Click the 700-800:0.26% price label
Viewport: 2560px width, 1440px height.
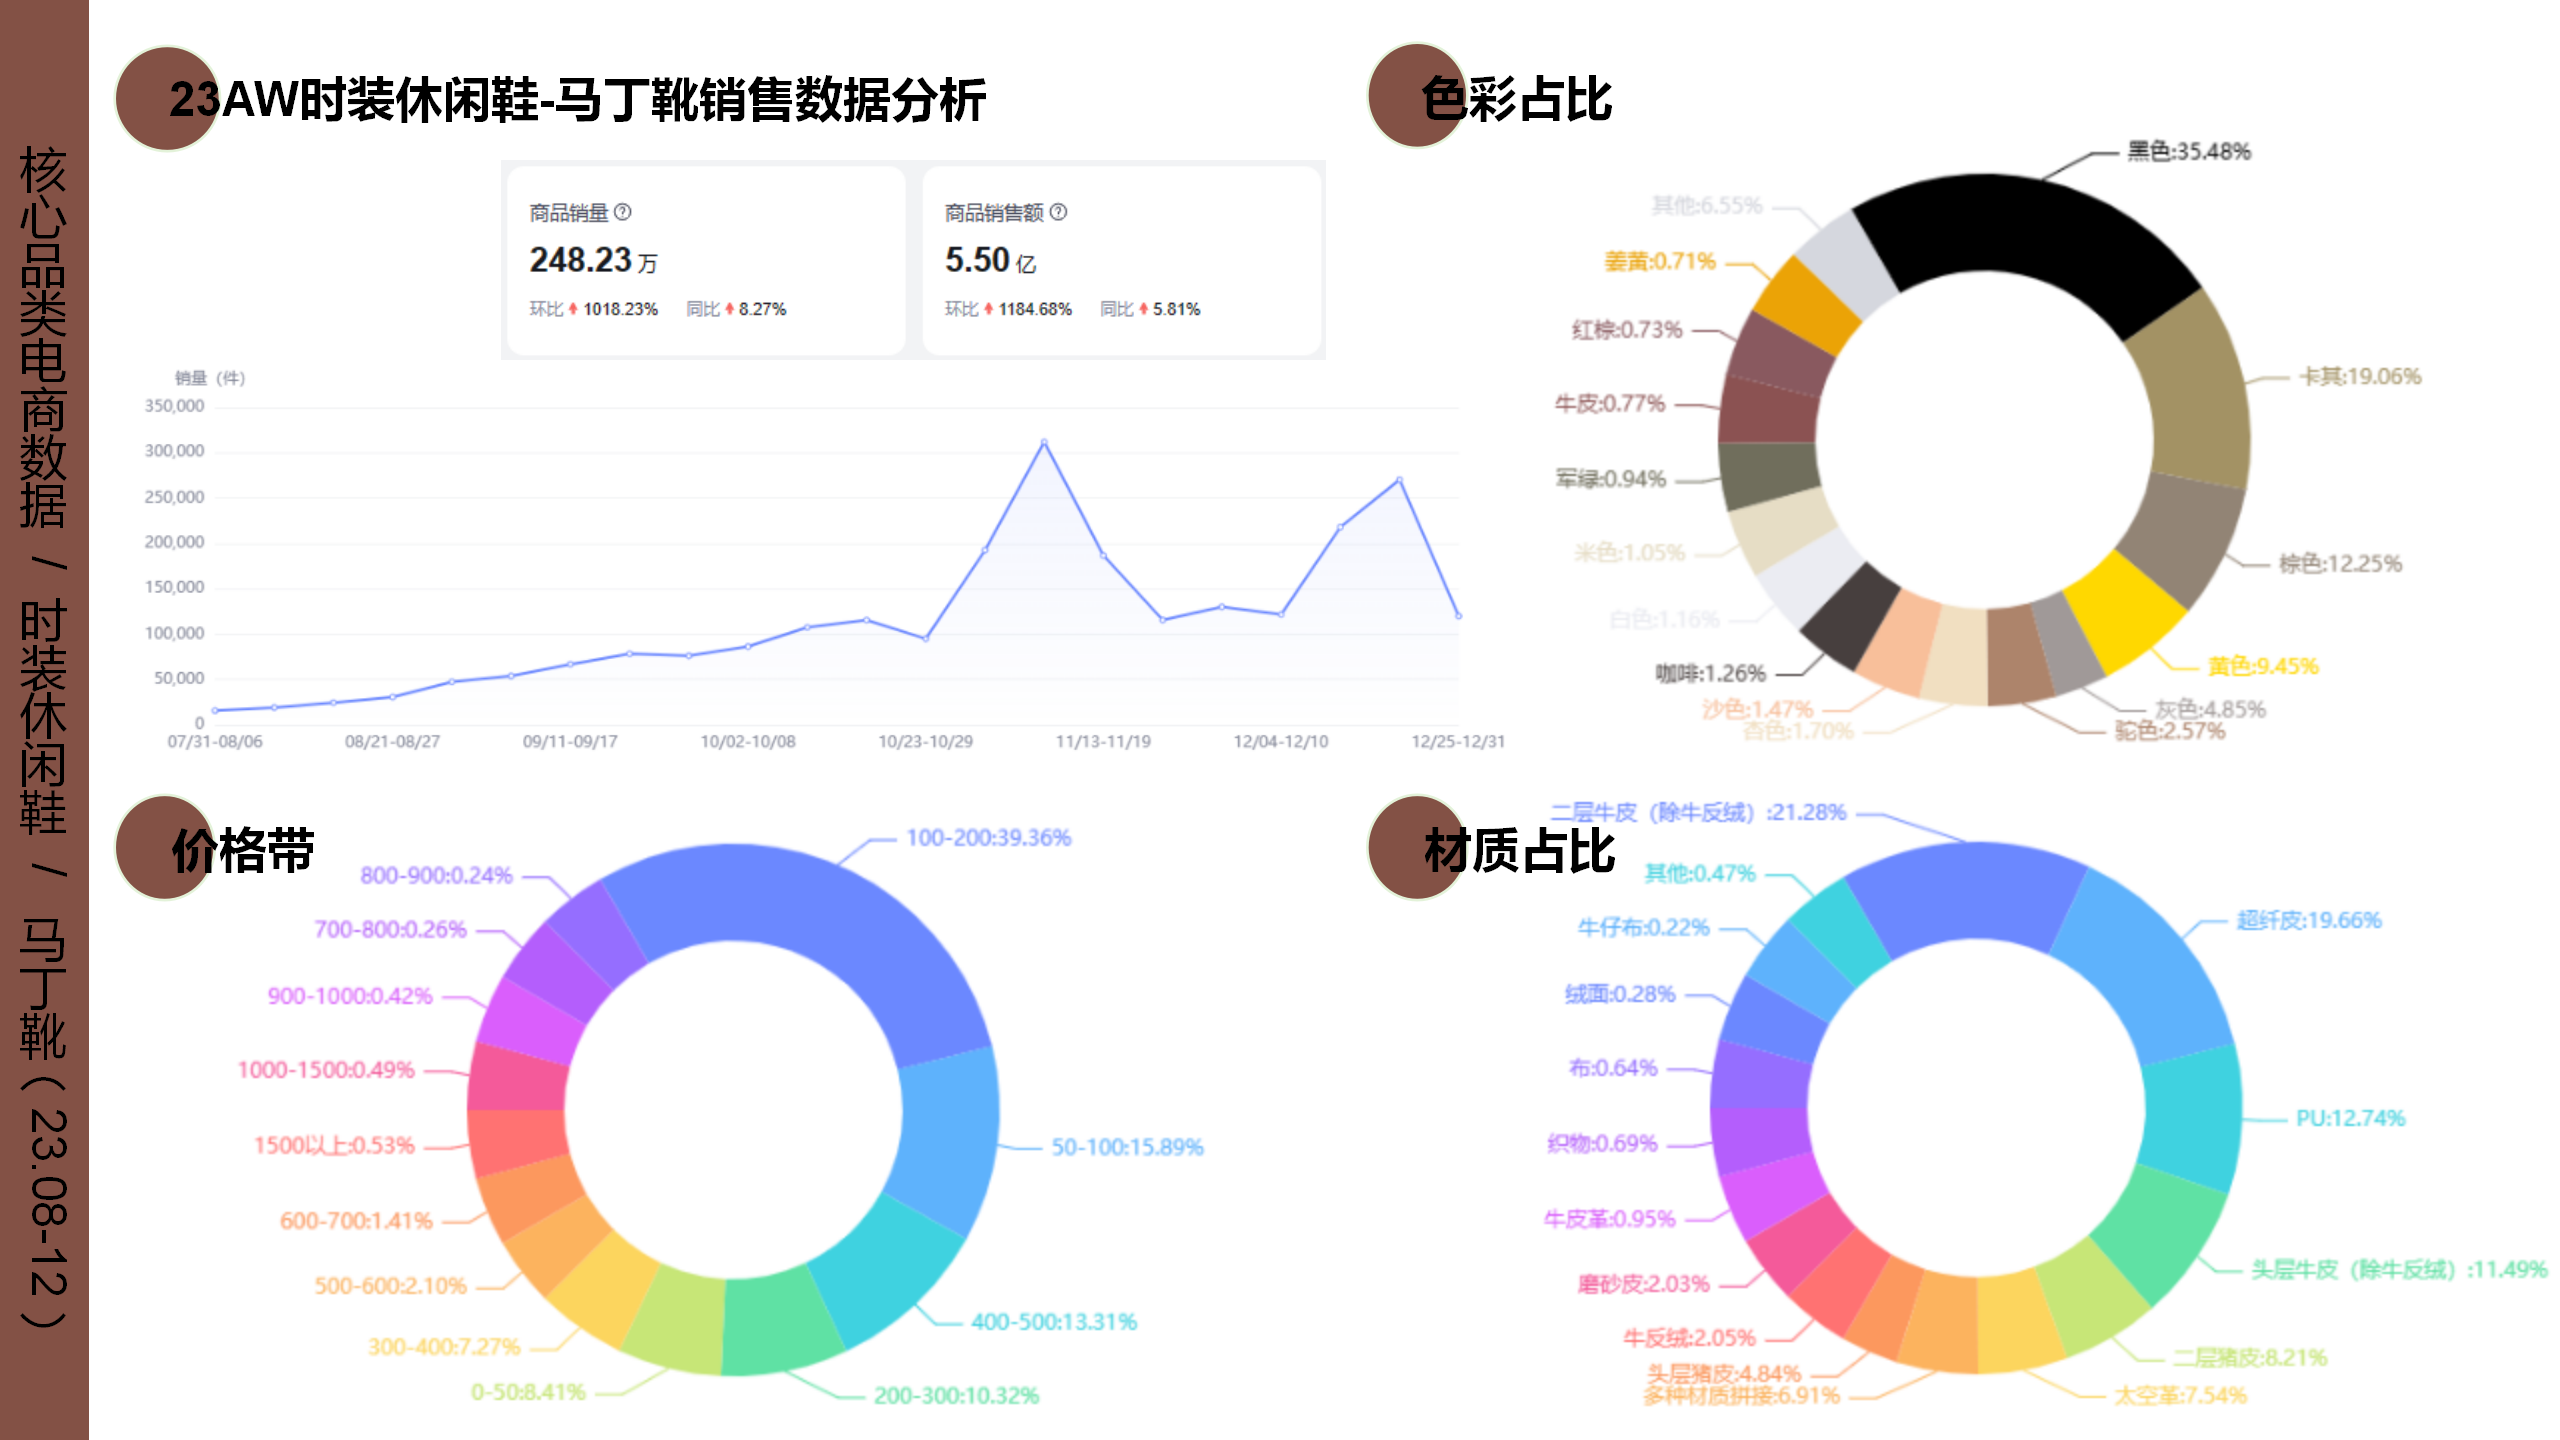[390, 930]
